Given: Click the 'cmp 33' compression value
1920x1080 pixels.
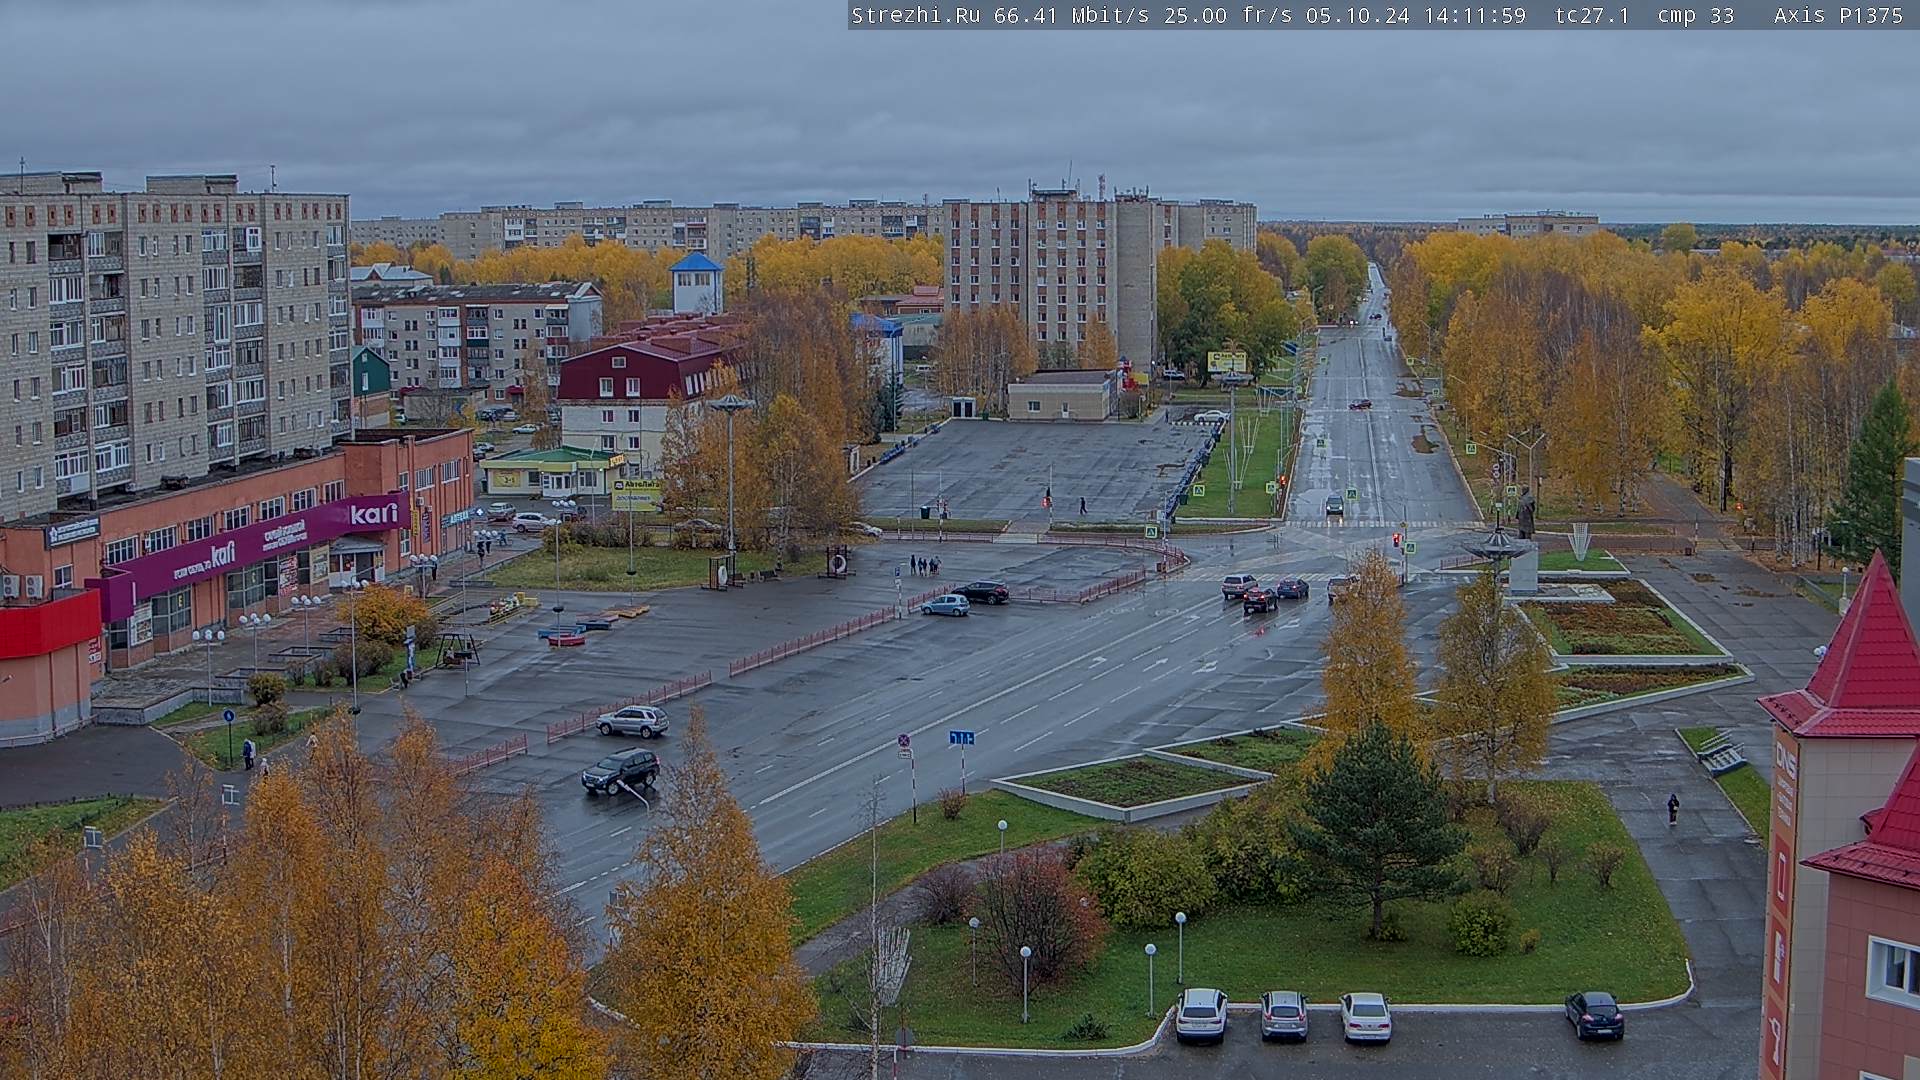Looking at the screenshot, I should [x=1696, y=15].
